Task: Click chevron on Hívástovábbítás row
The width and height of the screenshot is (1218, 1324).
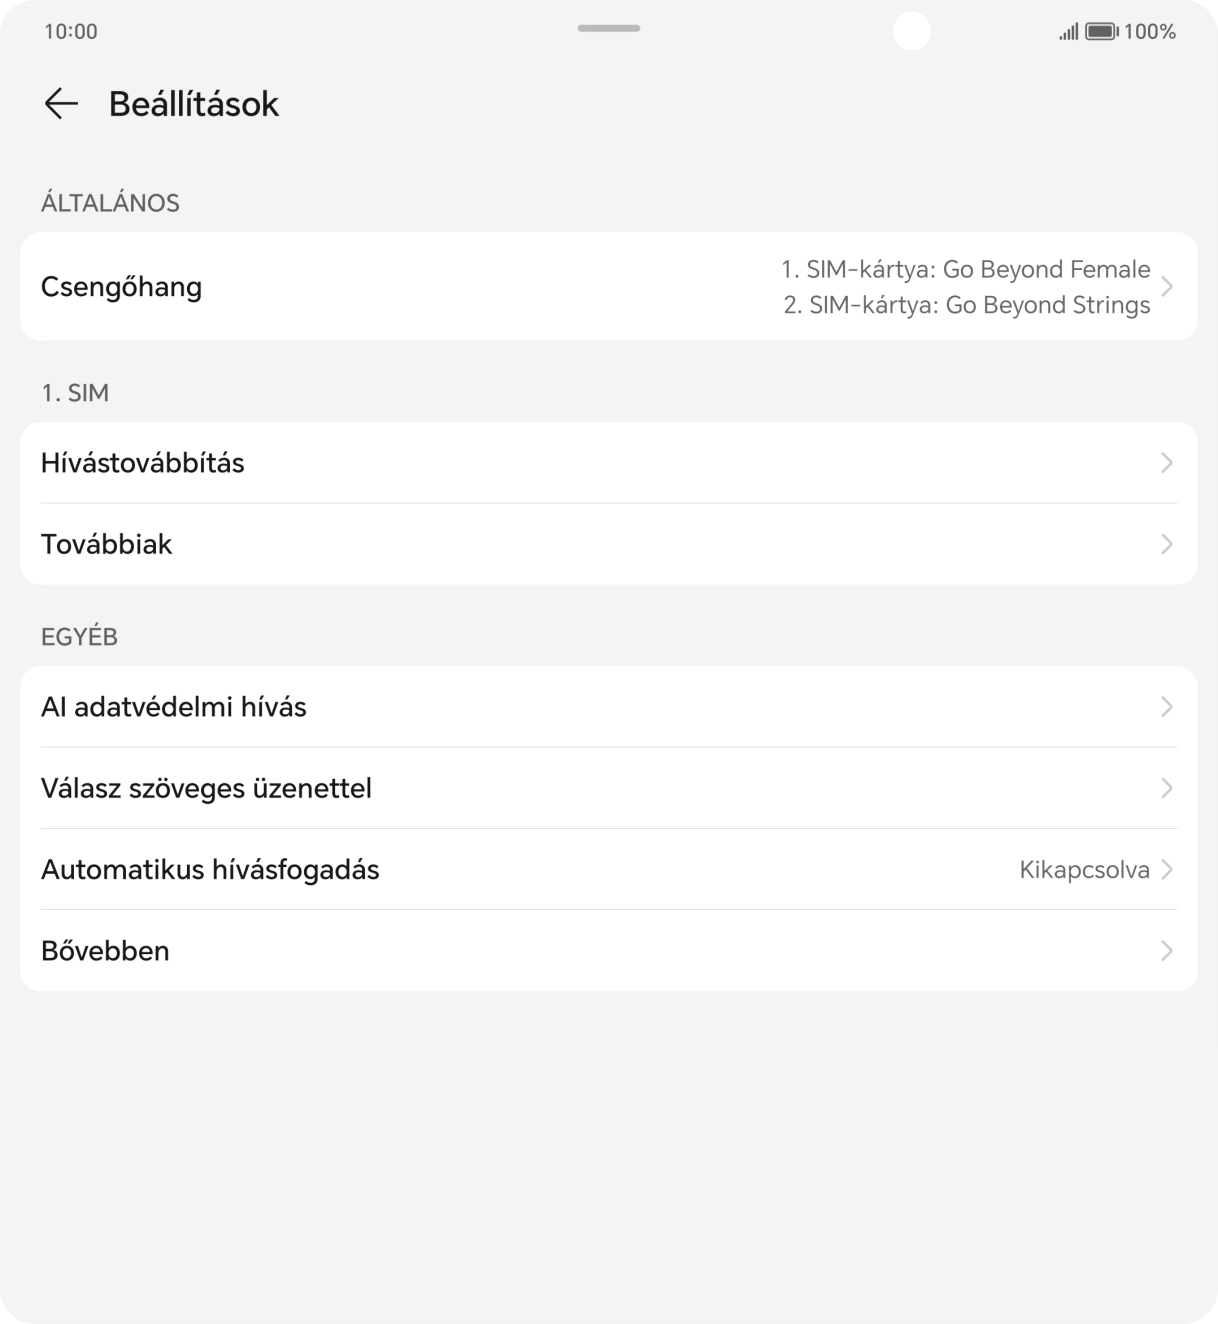Action: [1167, 463]
